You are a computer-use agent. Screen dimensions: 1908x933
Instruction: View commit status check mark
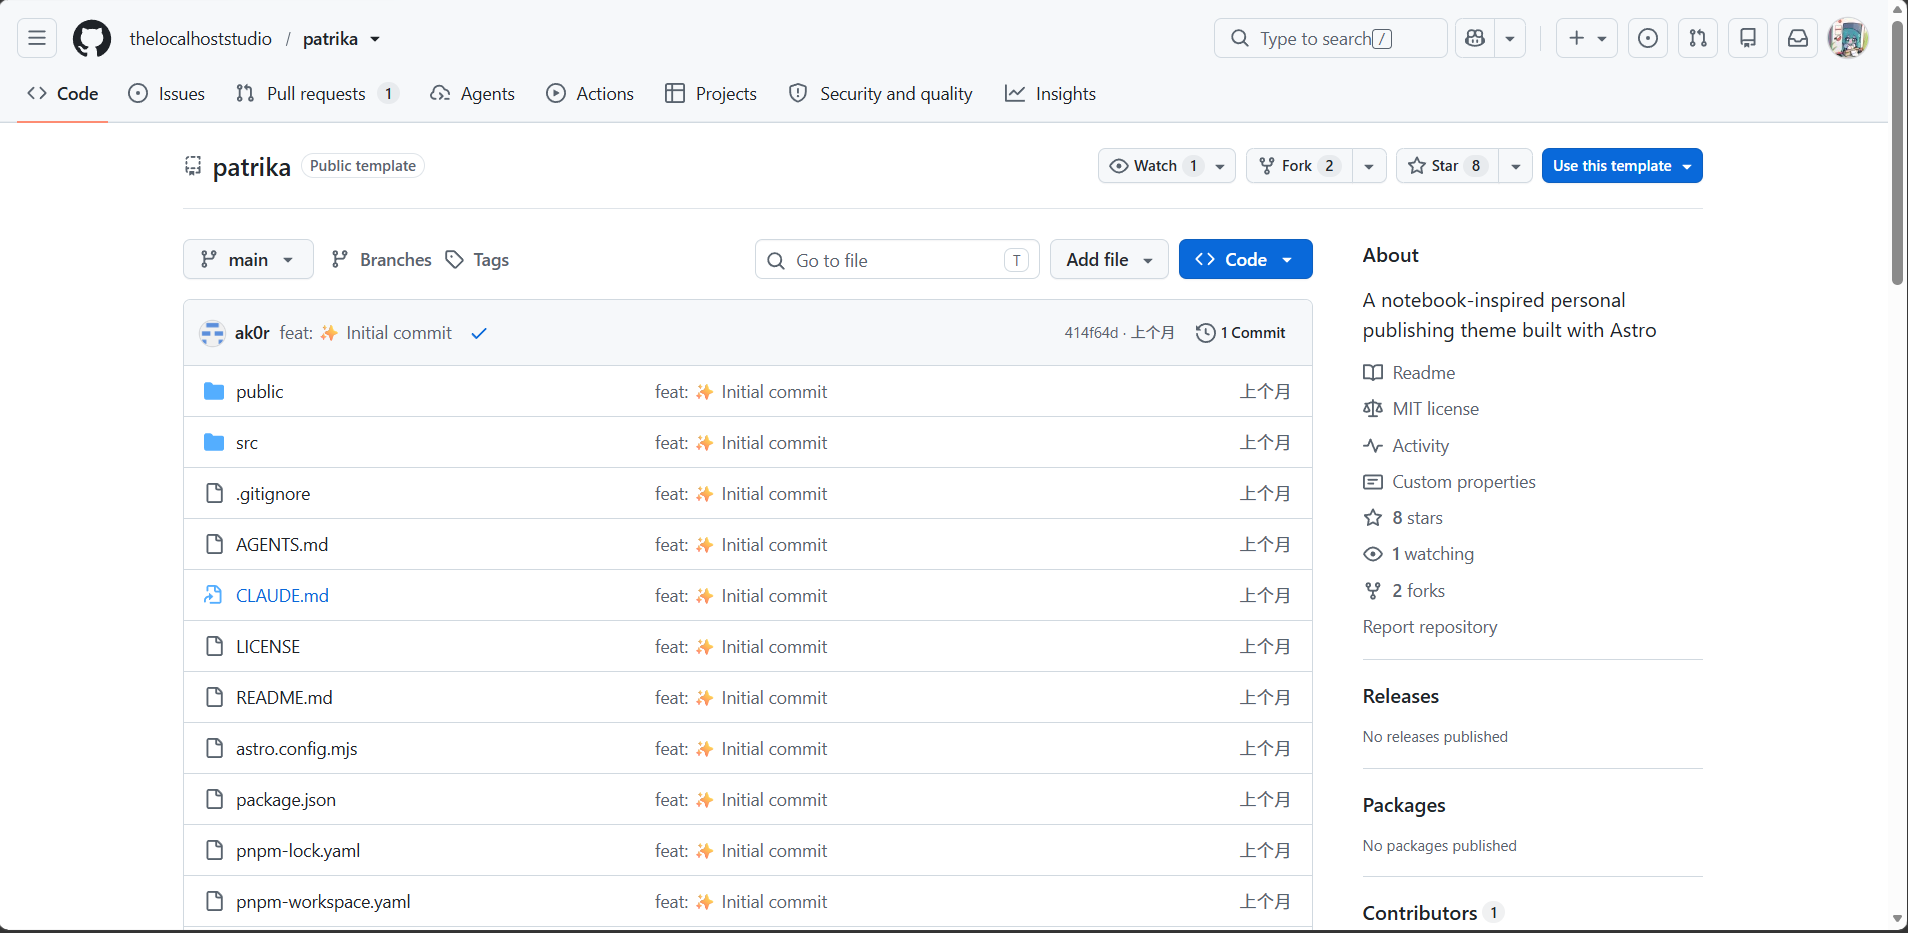[479, 333]
